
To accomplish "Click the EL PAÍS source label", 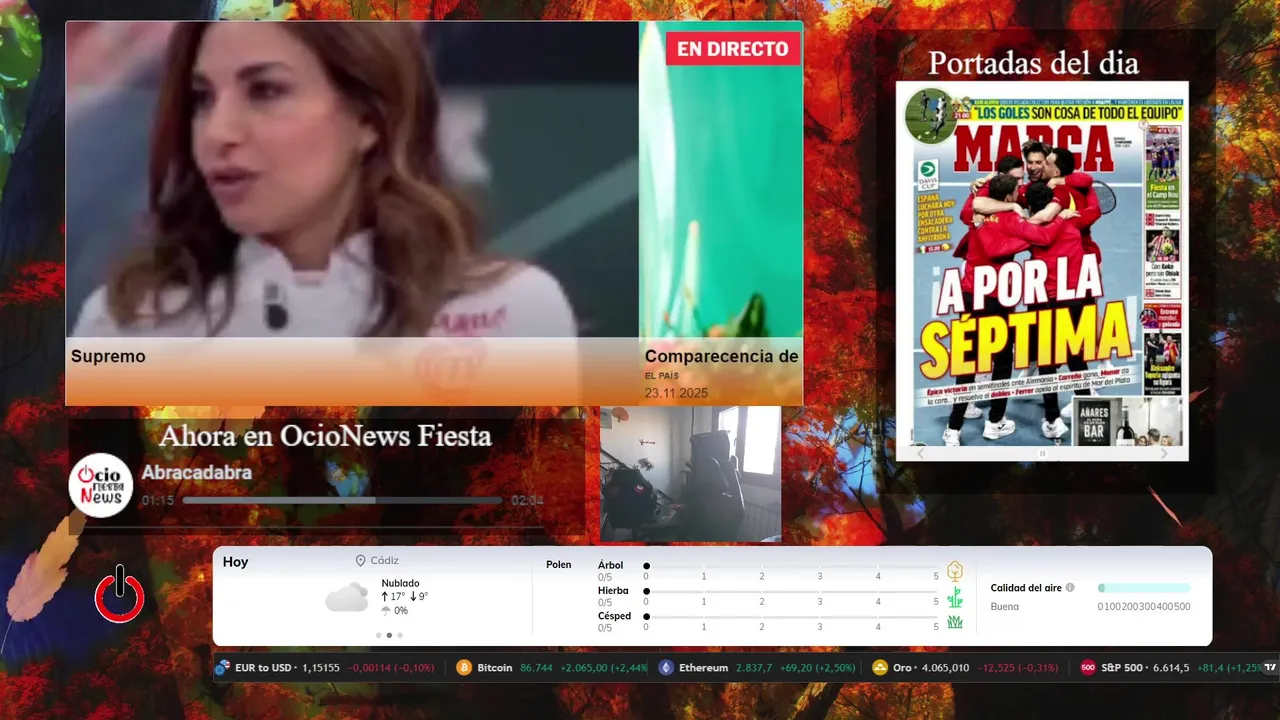I will [662, 376].
